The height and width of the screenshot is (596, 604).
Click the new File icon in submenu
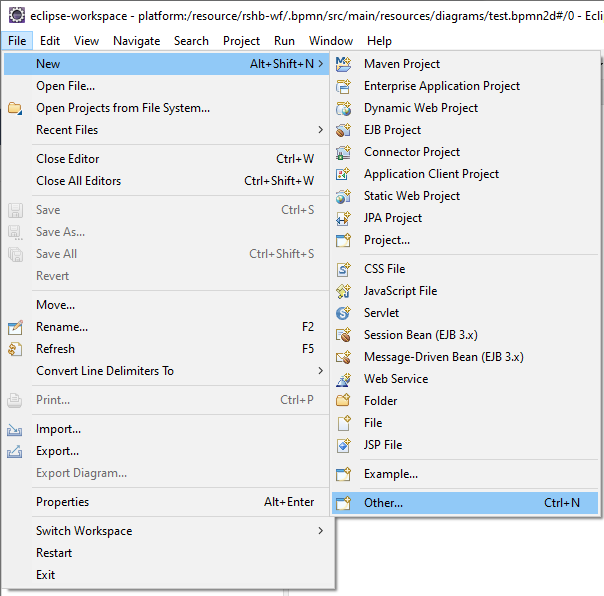pos(343,423)
